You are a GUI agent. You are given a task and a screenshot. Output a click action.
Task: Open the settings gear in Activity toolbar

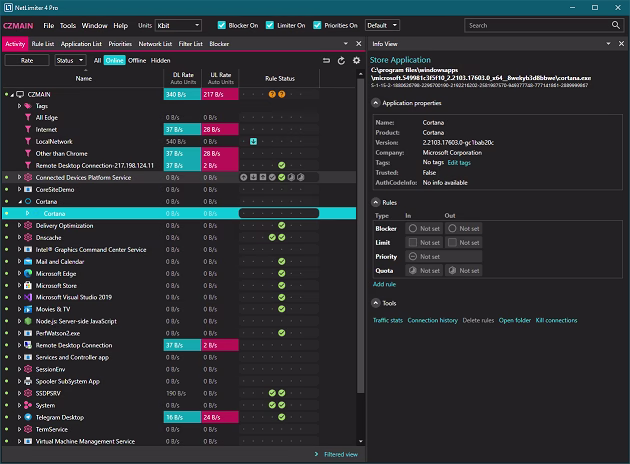pyautogui.click(x=356, y=61)
